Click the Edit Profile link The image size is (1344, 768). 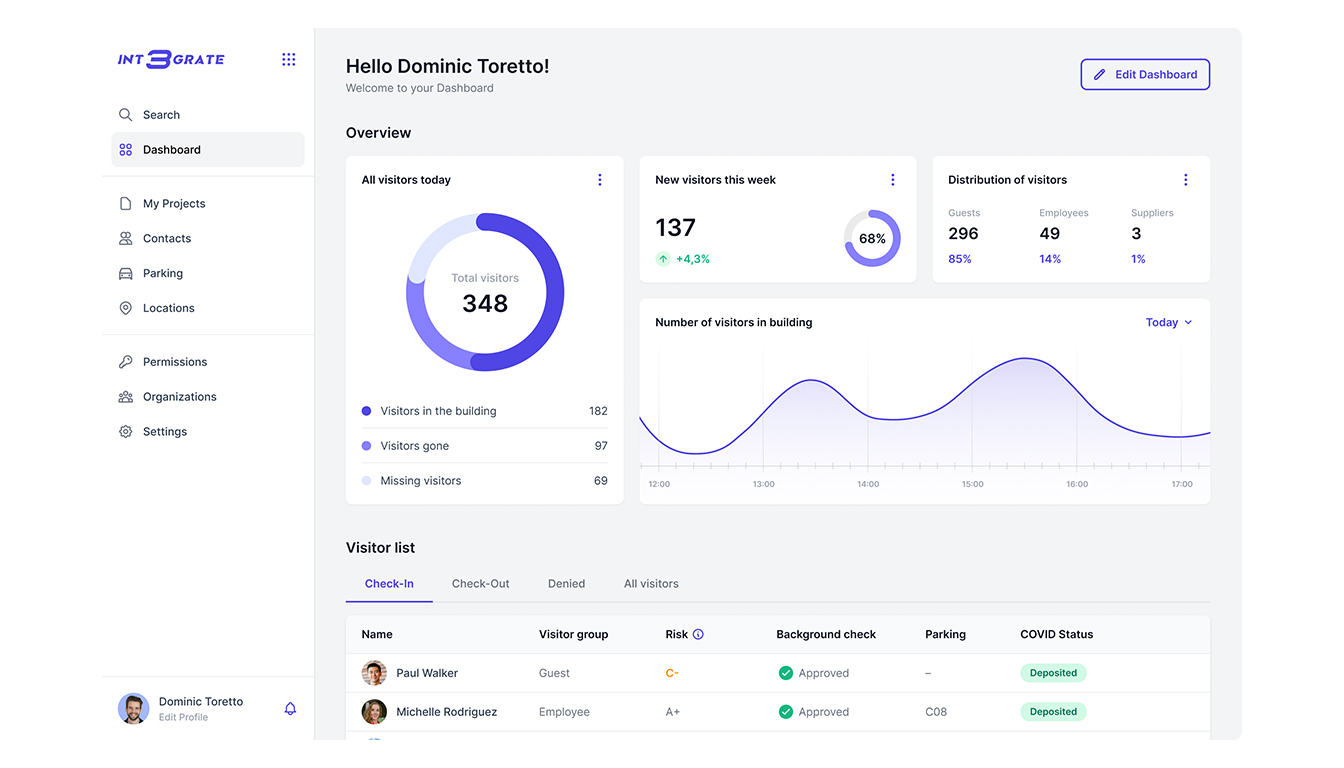click(x=183, y=717)
